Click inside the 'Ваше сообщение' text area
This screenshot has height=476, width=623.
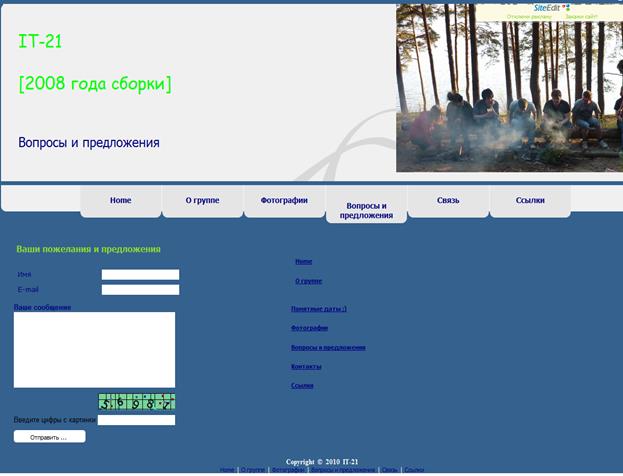pyautogui.click(x=94, y=349)
